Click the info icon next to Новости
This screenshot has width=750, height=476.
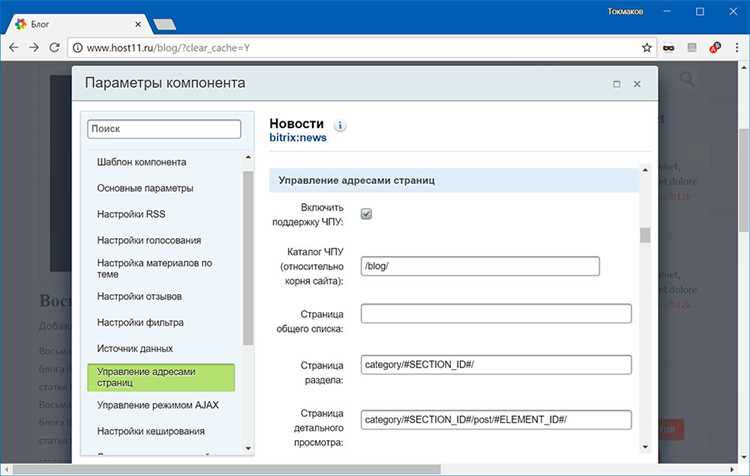[340, 126]
